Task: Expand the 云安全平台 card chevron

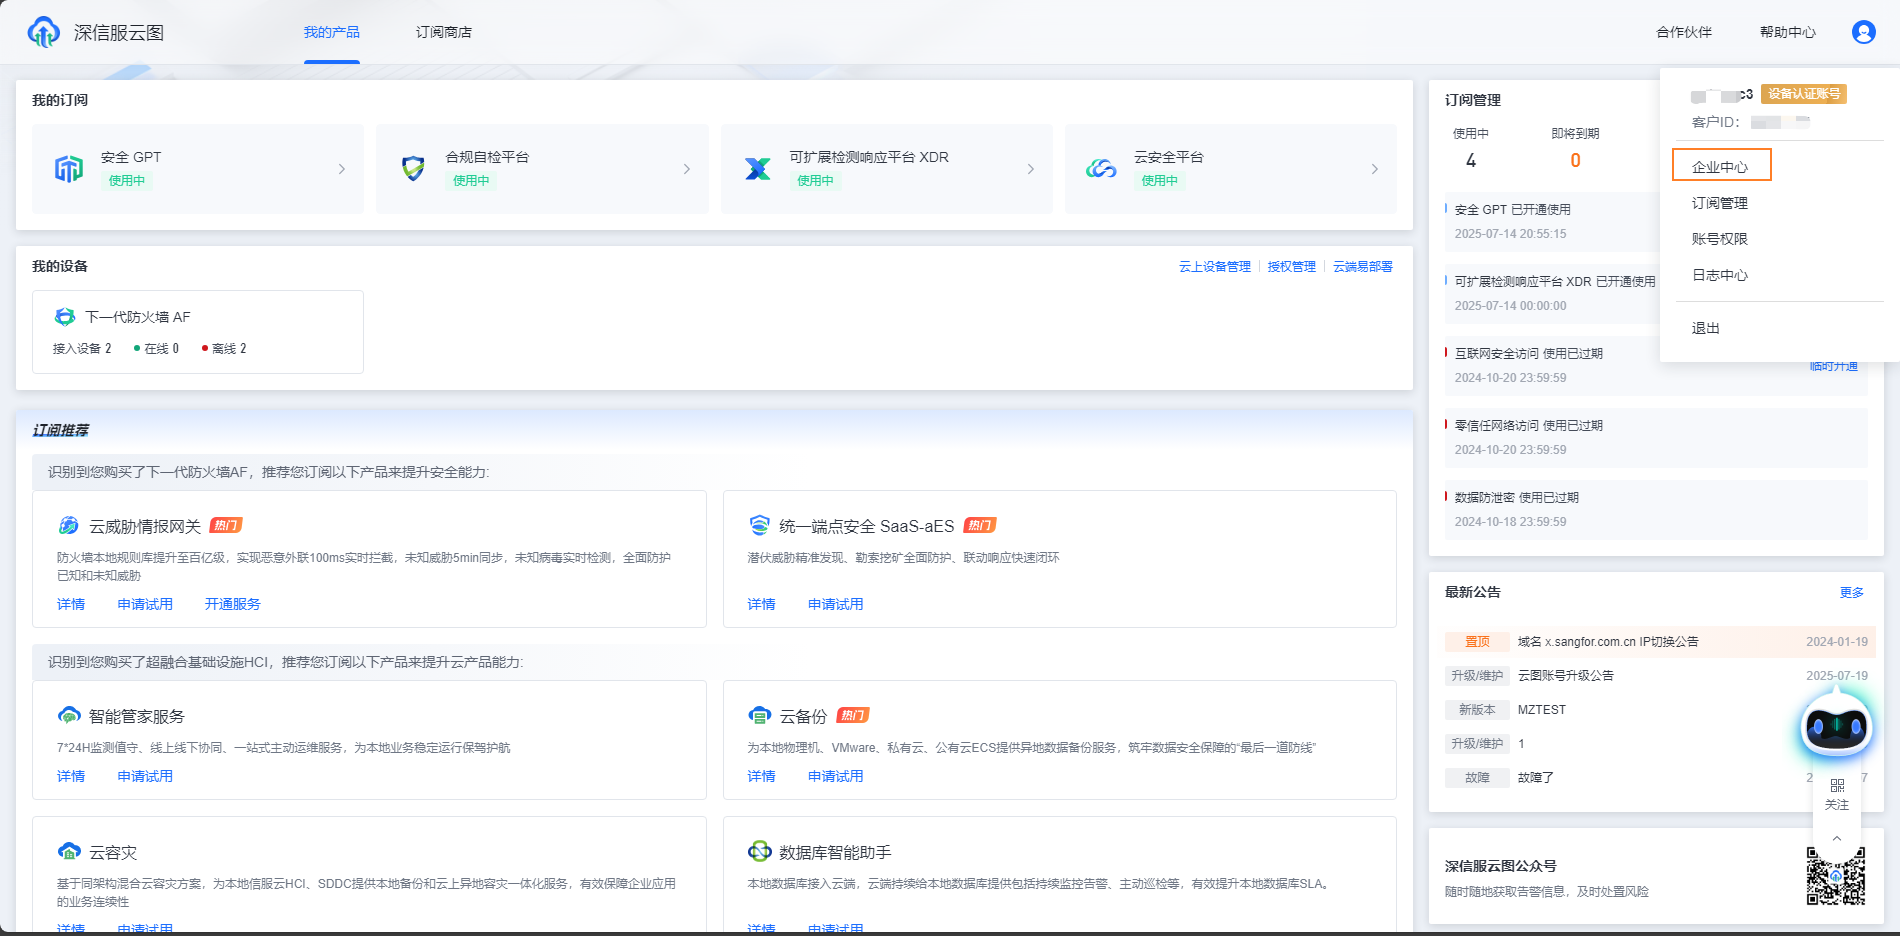Action: (x=1374, y=169)
